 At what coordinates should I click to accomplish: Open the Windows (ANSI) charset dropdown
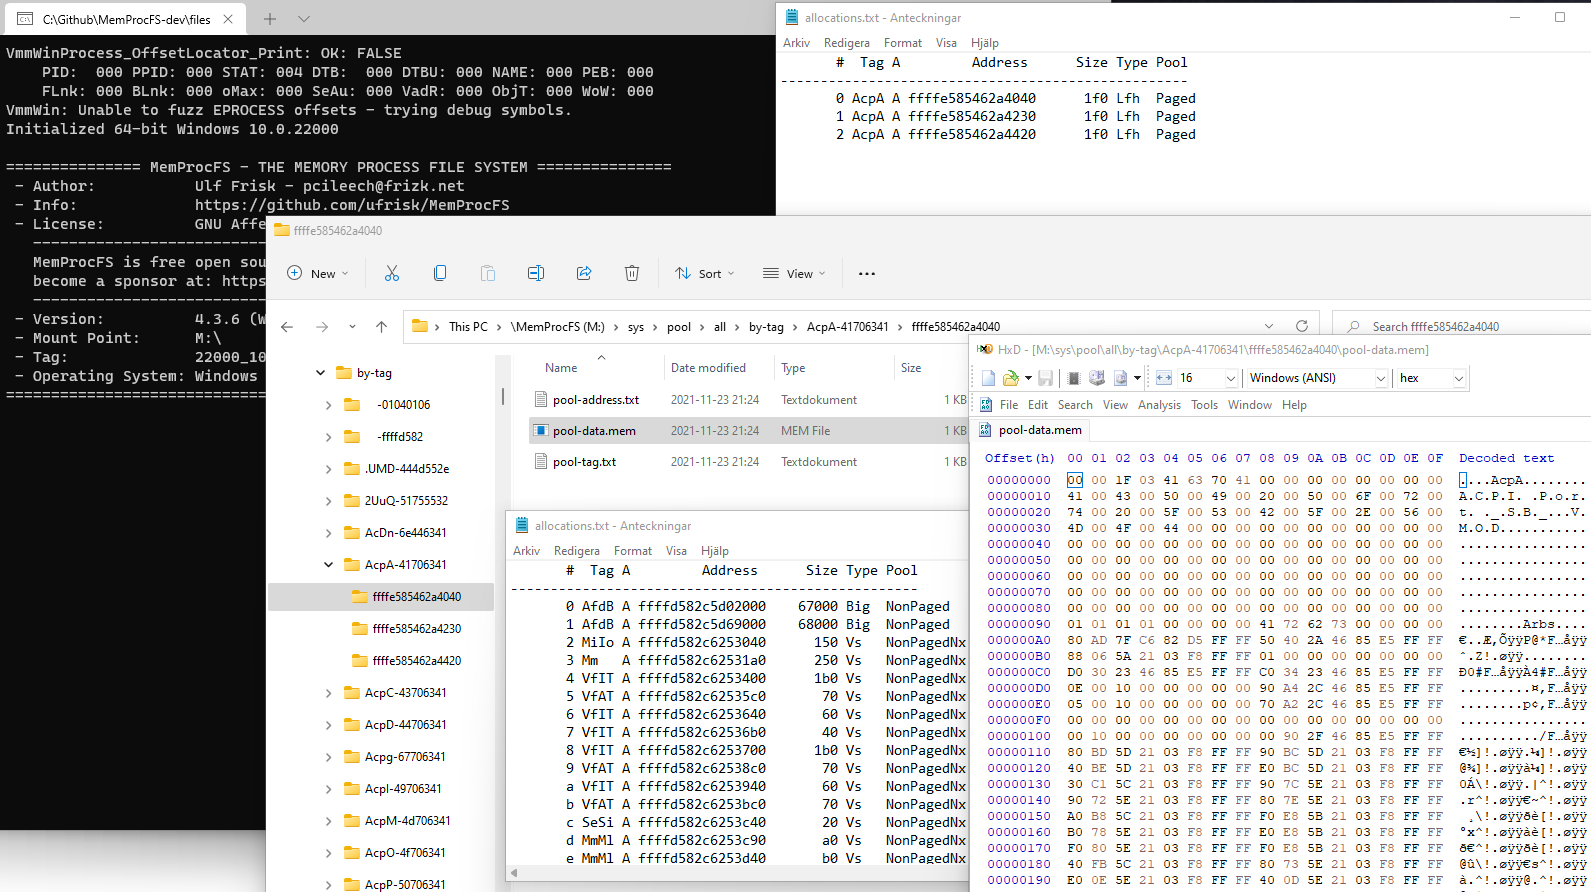pos(1380,378)
